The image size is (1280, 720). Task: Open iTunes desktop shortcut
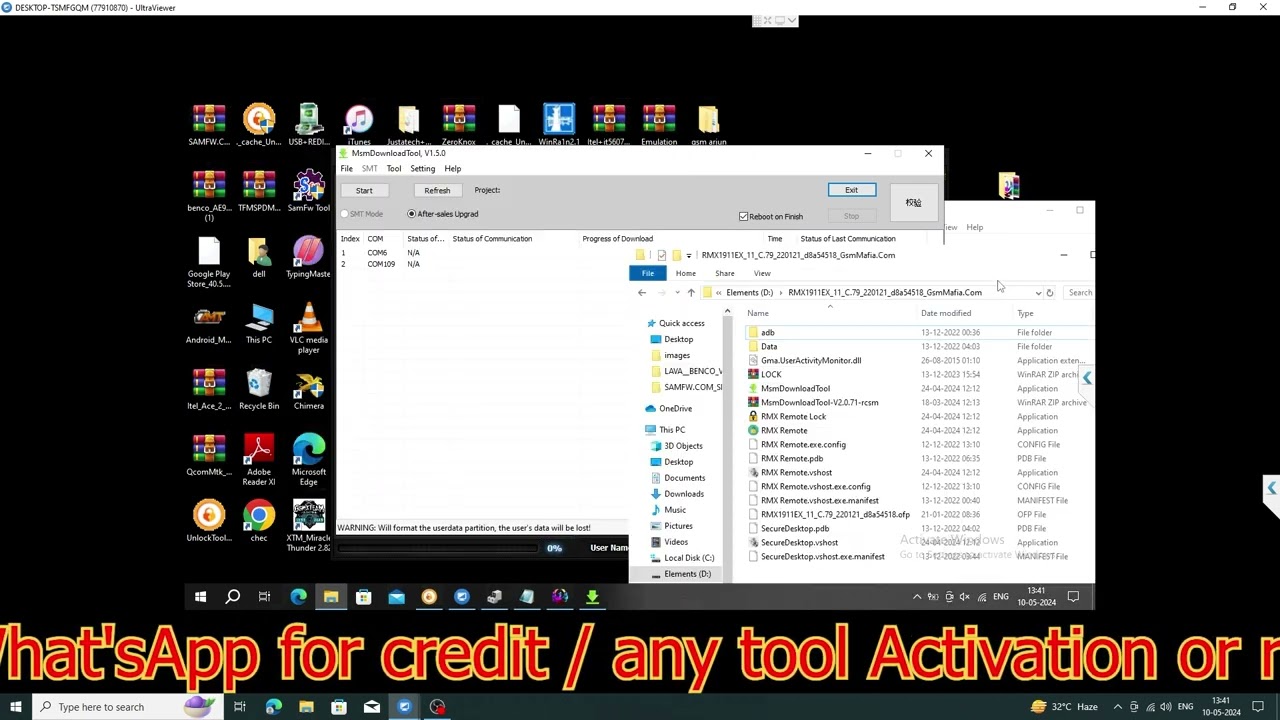click(x=358, y=125)
